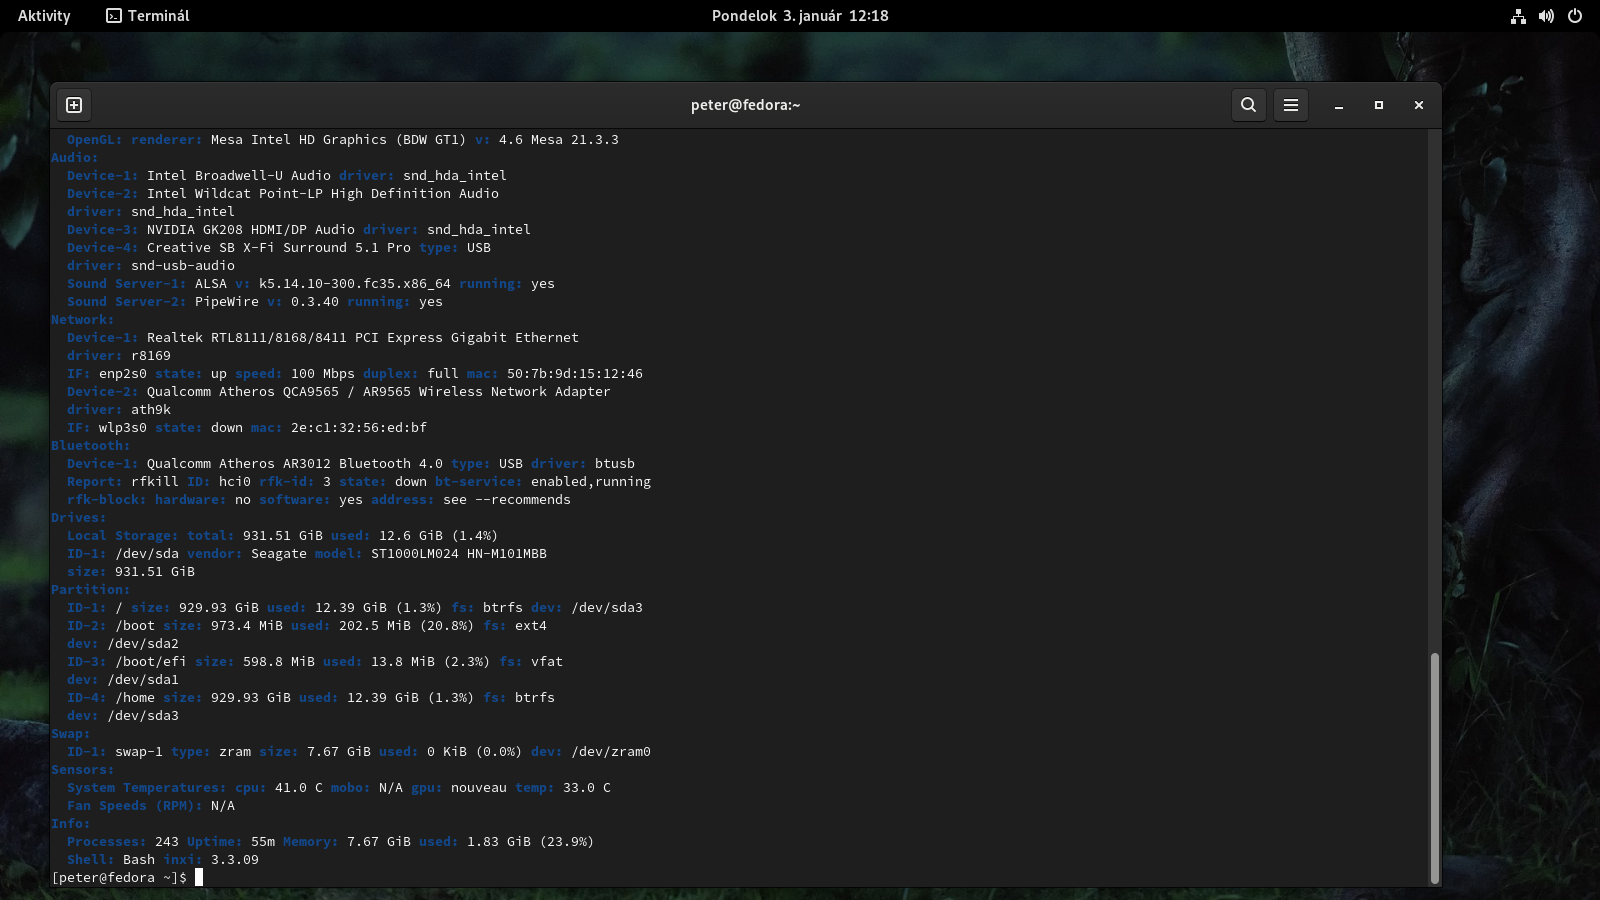Open the Terminál application menu
Viewport: 1600px width, 900px height.
pos(148,16)
